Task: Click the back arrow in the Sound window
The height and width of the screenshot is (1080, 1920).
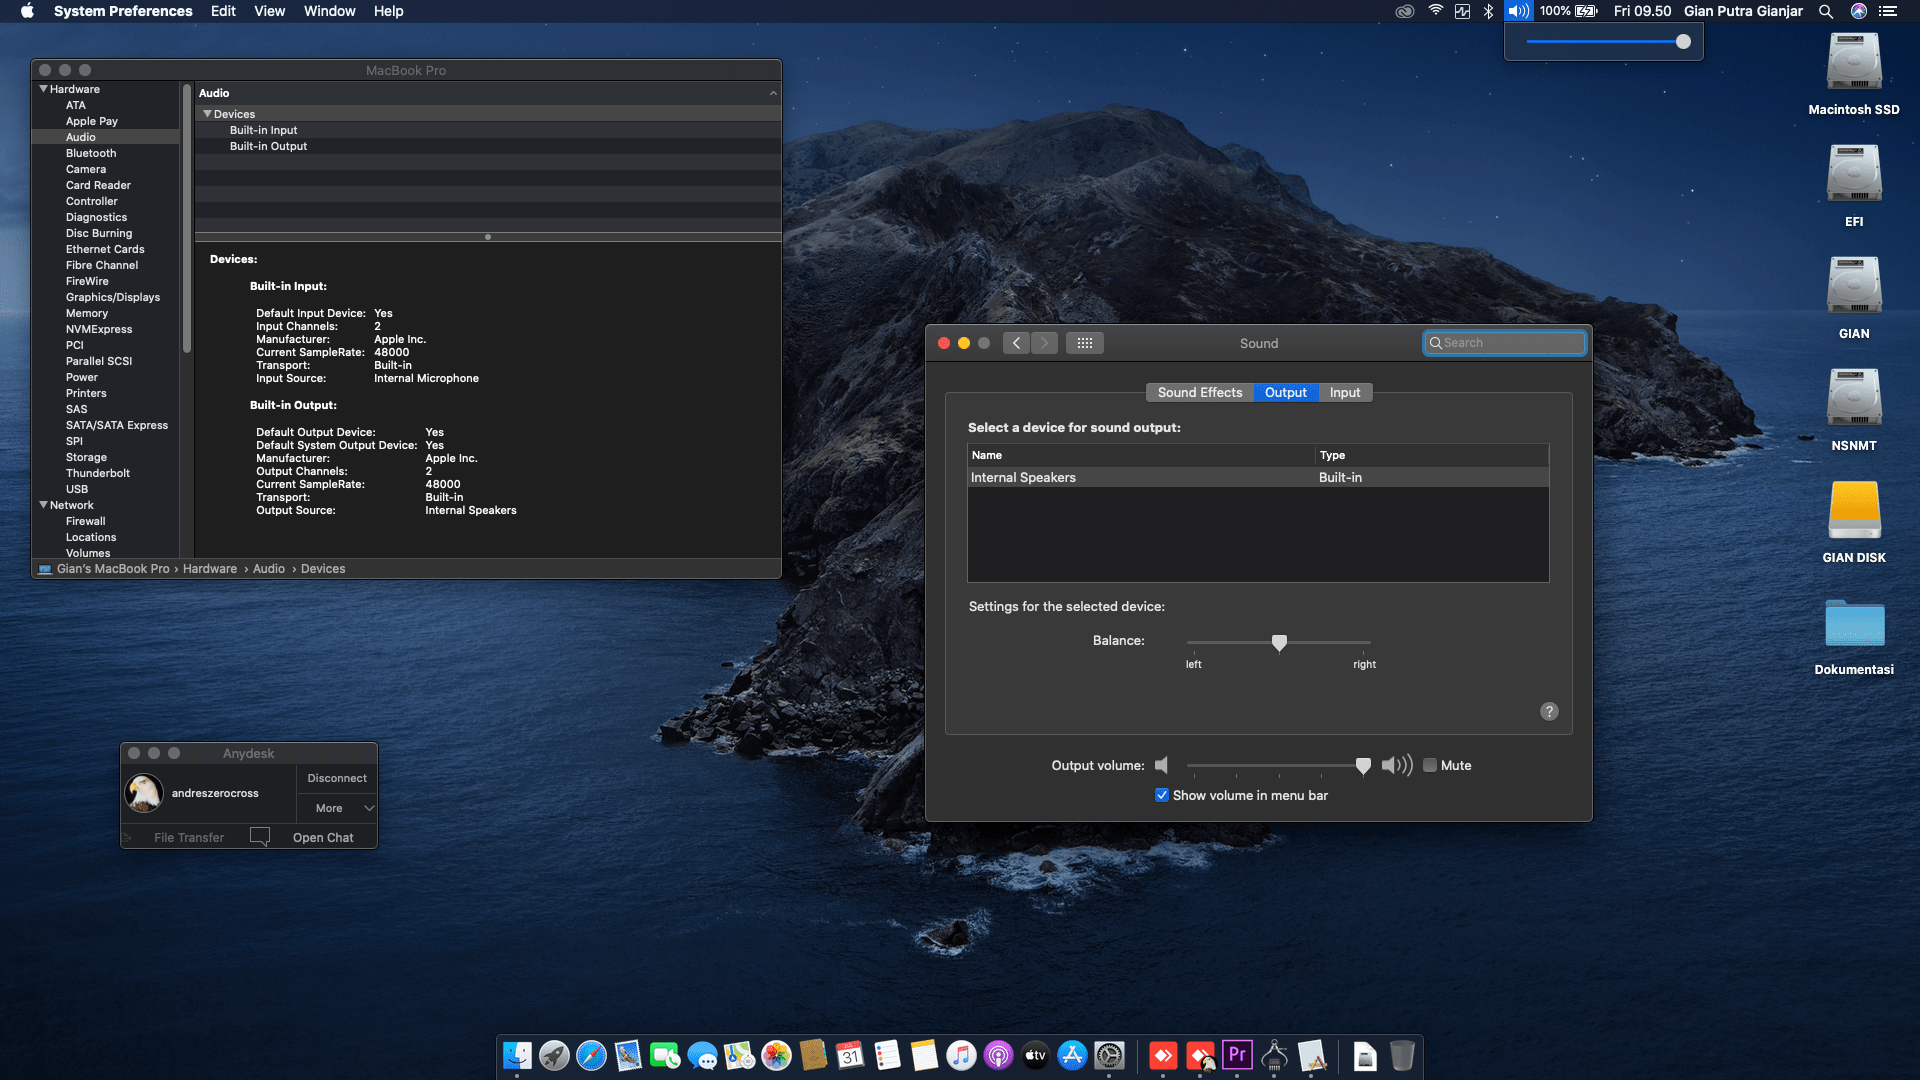Action: 1016,343
